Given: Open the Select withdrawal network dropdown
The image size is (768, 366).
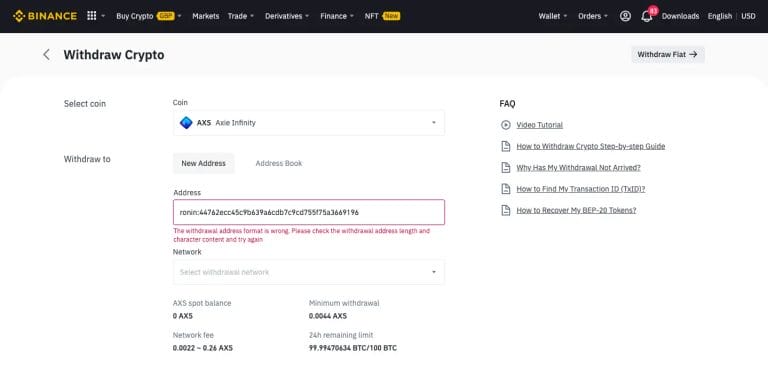Looking at the screenshot, I should 309,272.
